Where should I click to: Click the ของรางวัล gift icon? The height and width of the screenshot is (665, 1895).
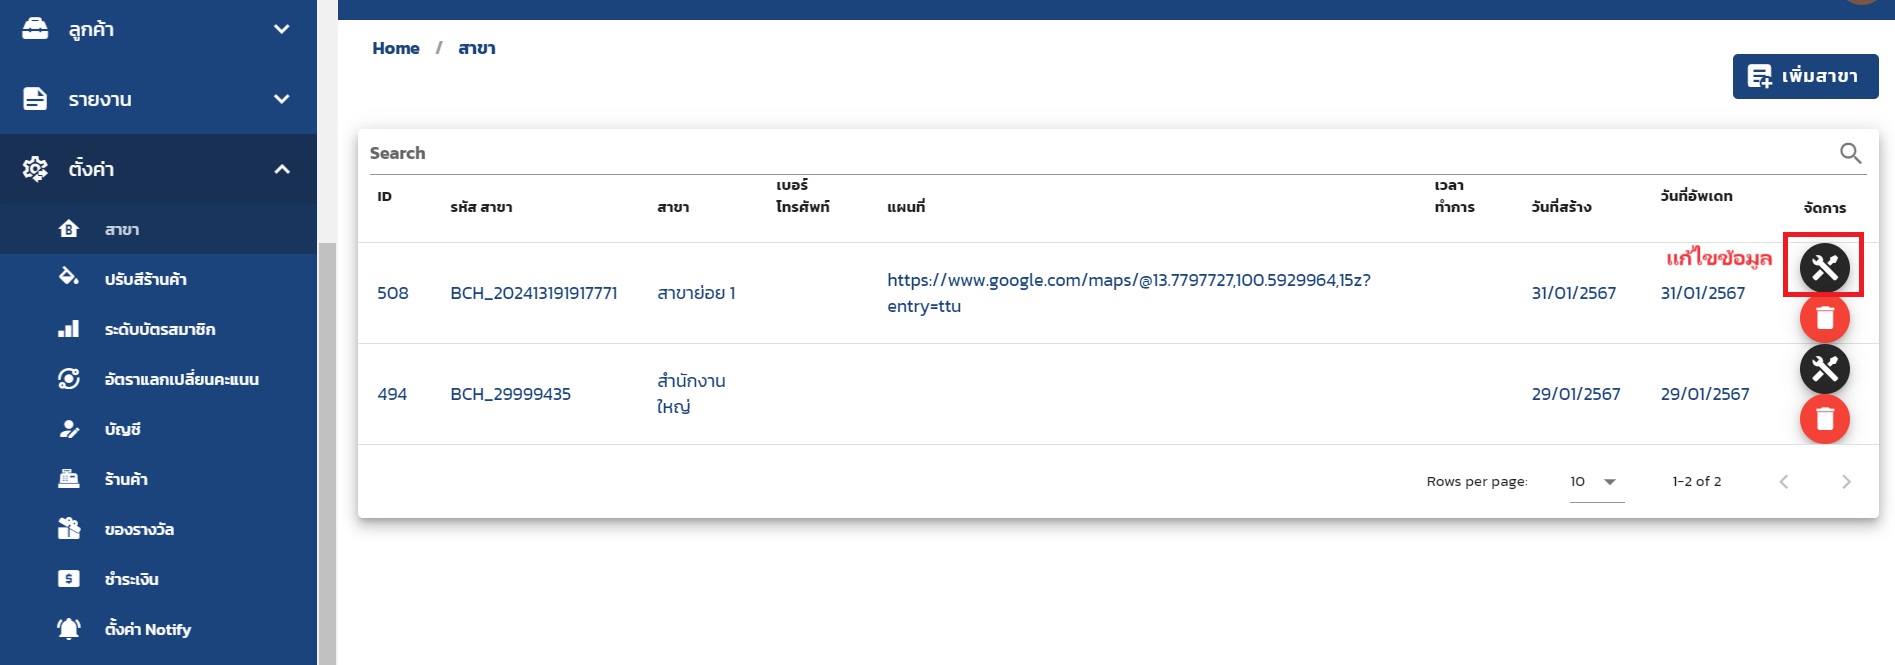click(69, 528)
